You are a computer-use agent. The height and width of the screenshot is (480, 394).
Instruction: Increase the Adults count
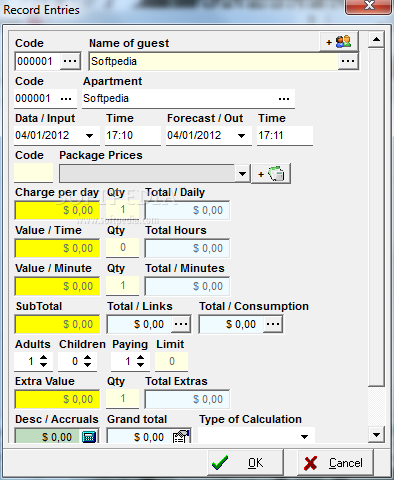point(43,358)
